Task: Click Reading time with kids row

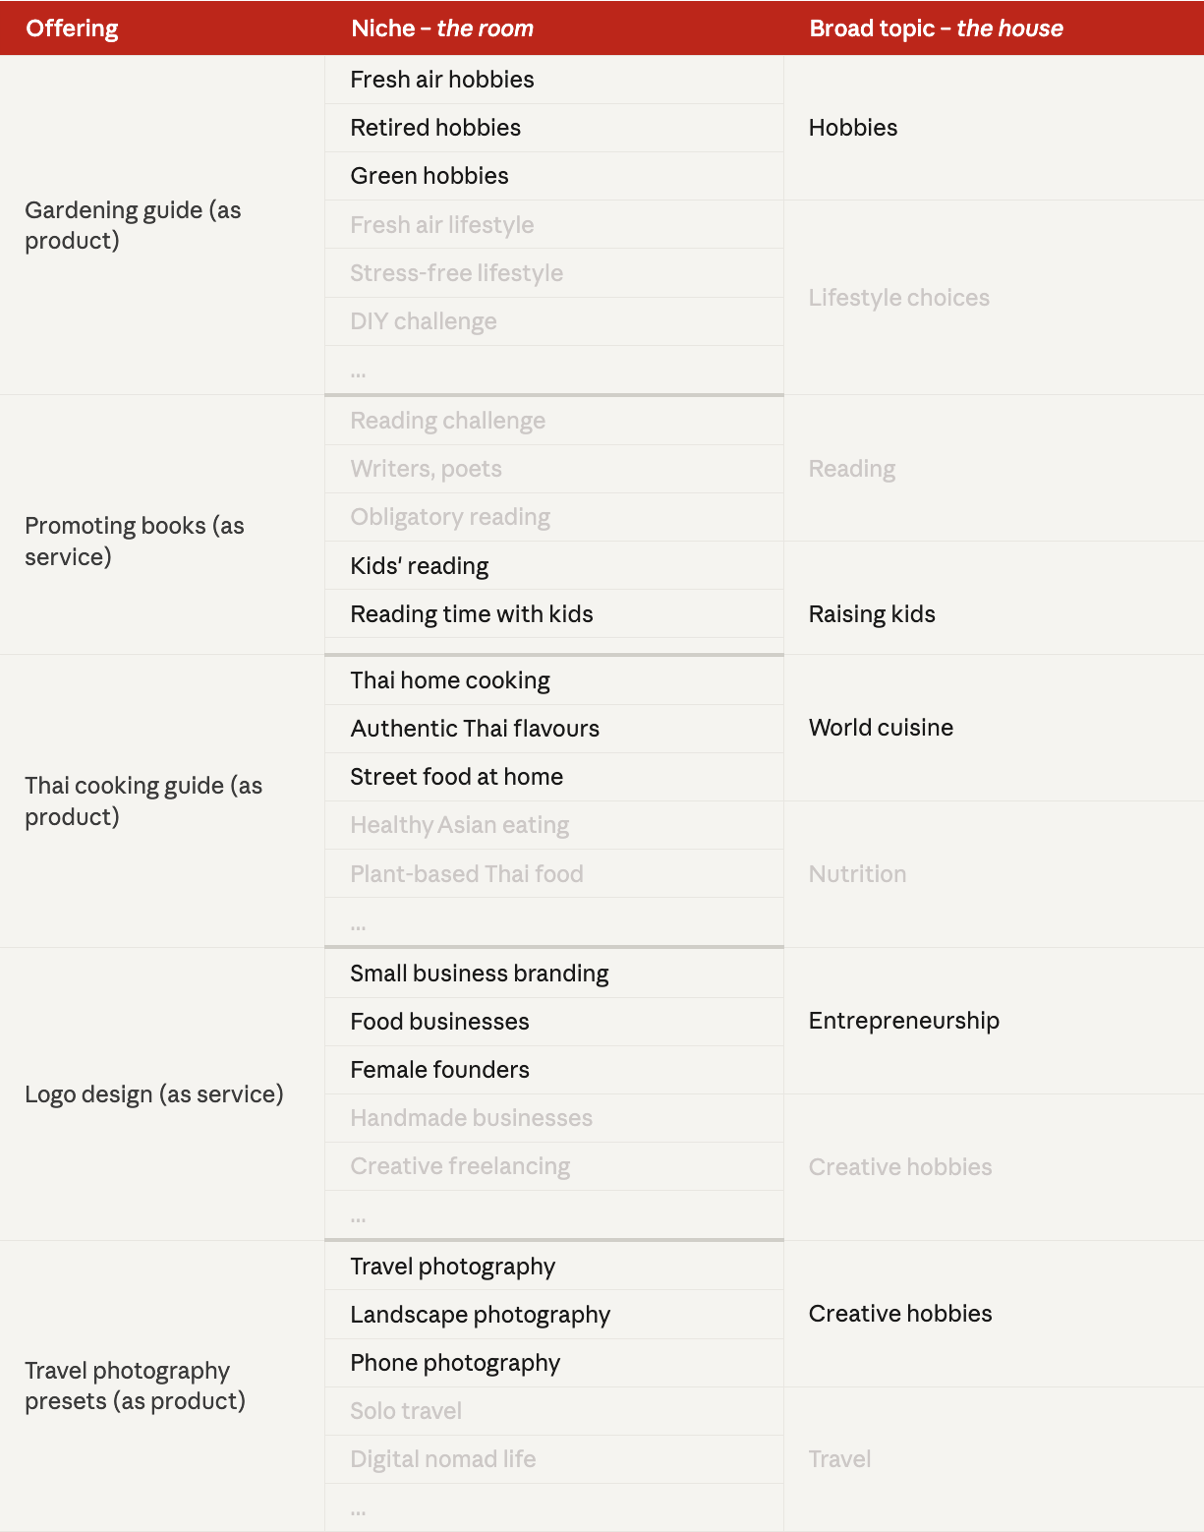Action: coord(554,614)
